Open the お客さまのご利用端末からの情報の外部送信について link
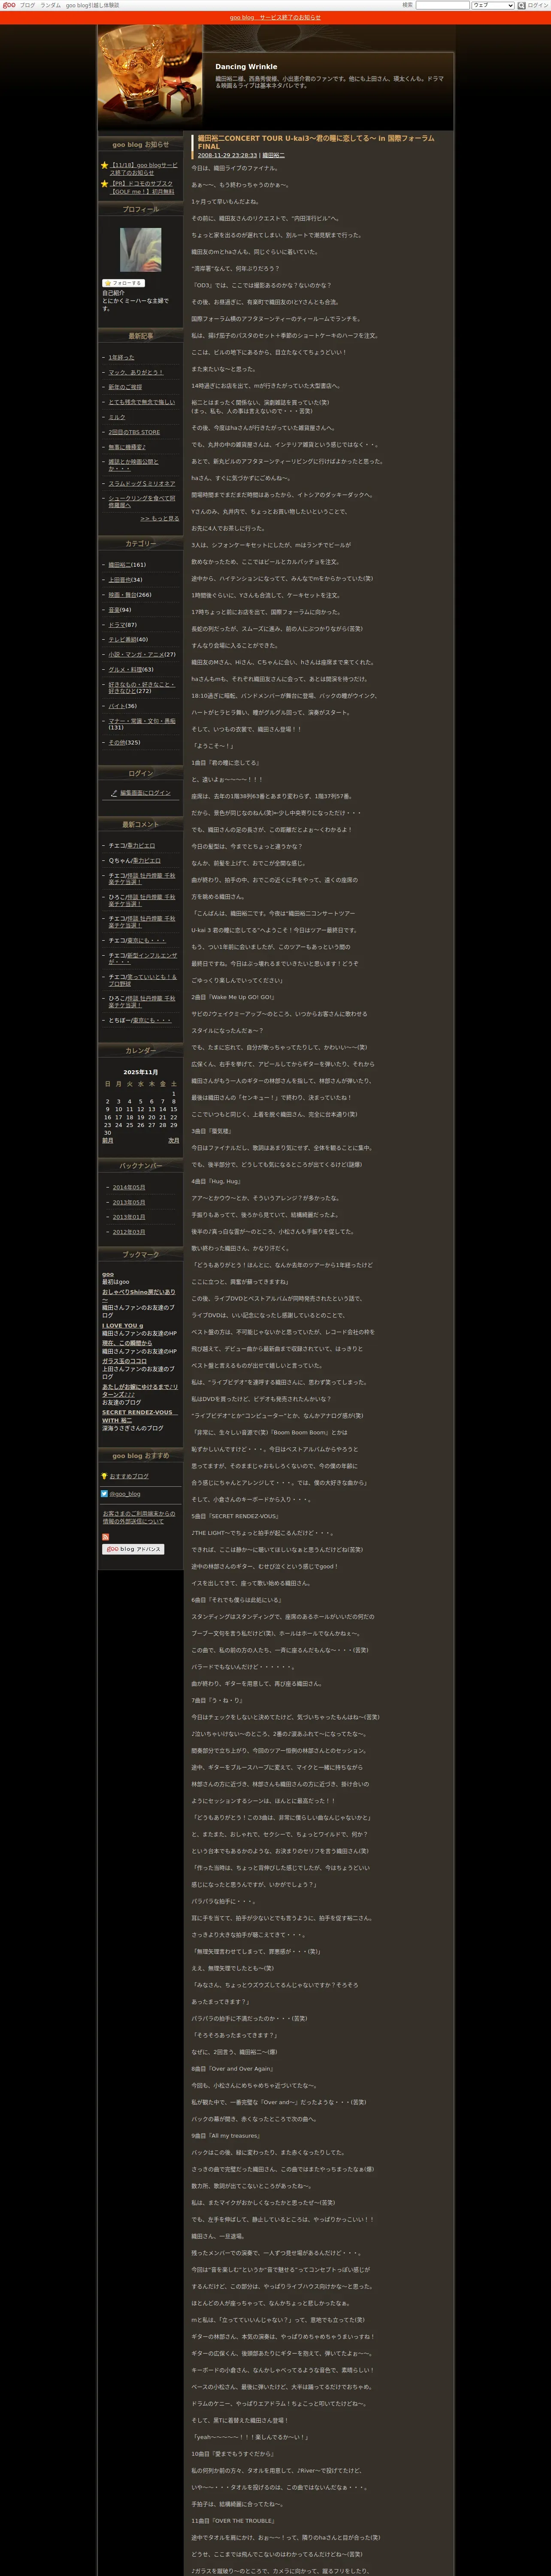The image size is (551, 2576). [x=139, y=1518]
